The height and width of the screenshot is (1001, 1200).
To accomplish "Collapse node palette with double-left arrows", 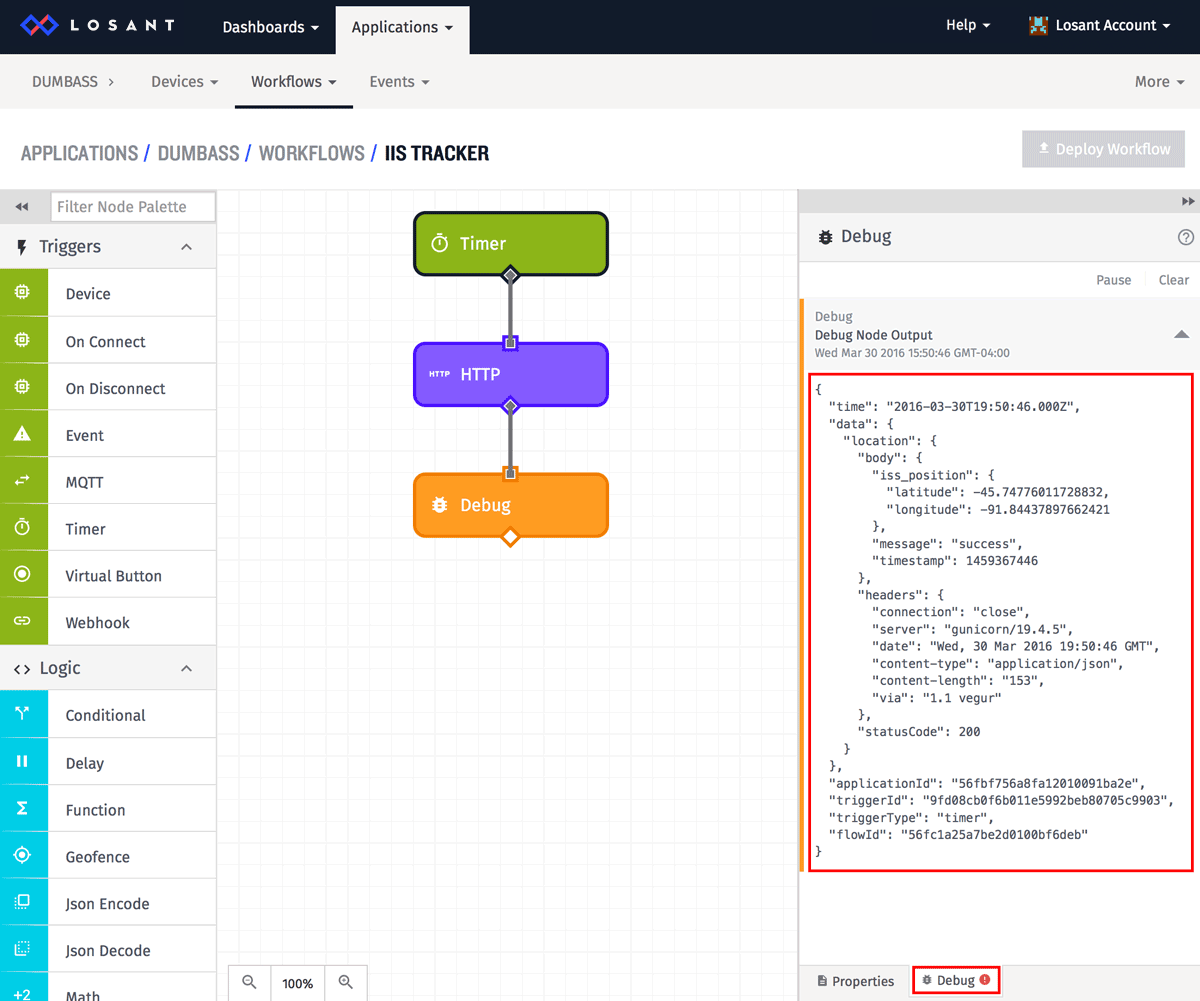I will 22,207.
